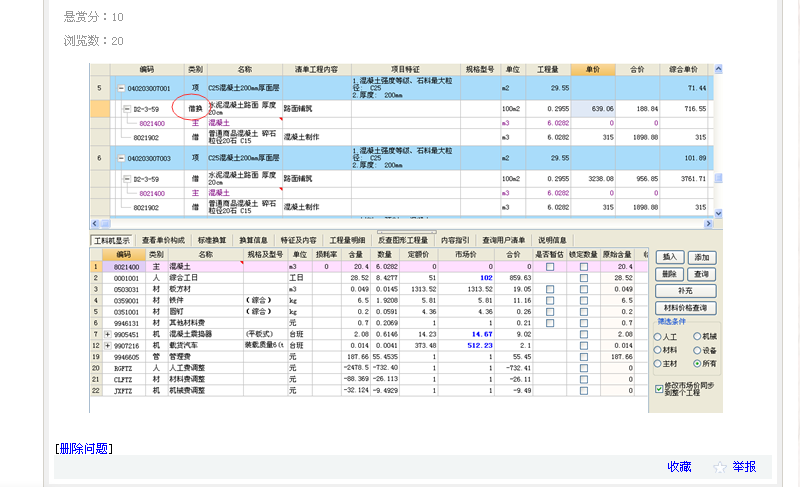Viewport: 800px width, 487px height.
Task: Click the up arrow of upper table scrollbar
Action: pos(718,69)
